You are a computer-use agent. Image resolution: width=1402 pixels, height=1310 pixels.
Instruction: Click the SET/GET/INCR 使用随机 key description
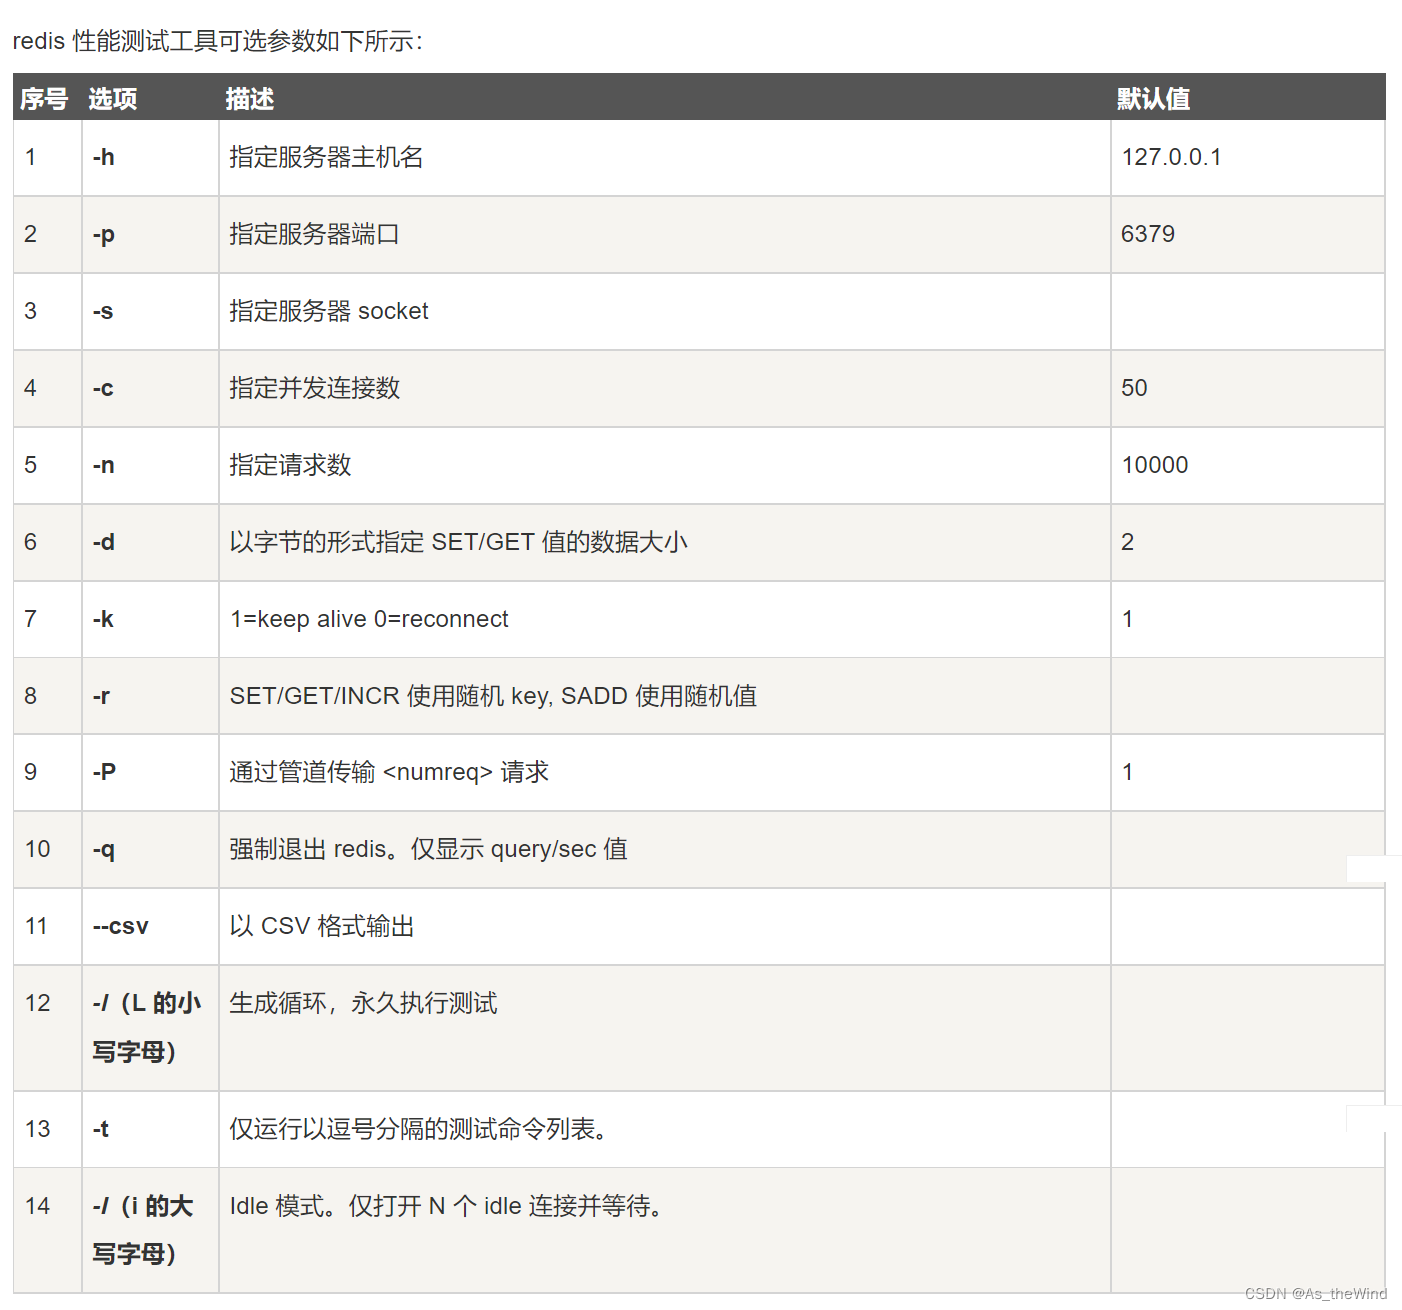[x=493, y=696]
